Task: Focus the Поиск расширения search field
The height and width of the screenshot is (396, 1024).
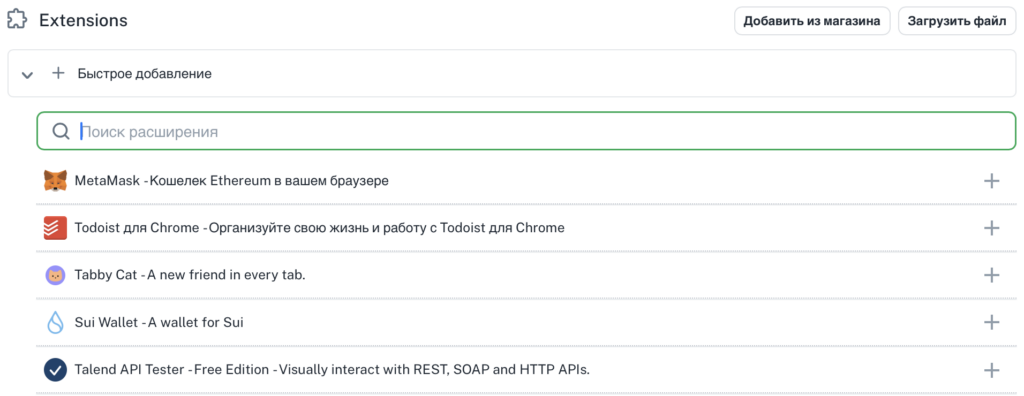Action: pyautogui.click(x=526, y=131)
